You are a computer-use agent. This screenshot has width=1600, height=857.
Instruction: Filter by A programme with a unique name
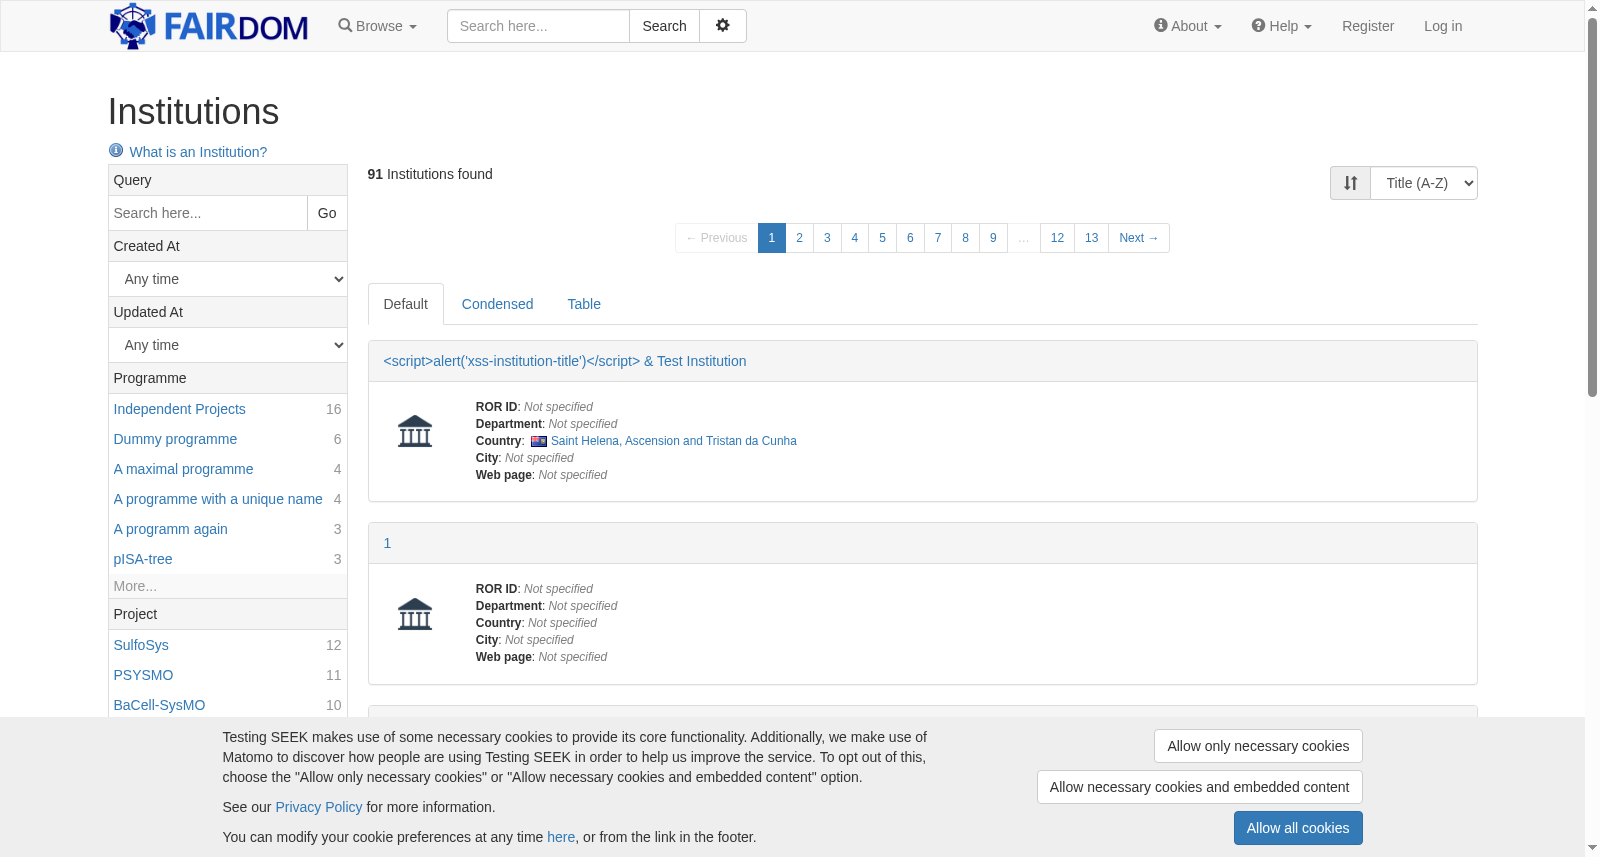[x=218, y=499]
